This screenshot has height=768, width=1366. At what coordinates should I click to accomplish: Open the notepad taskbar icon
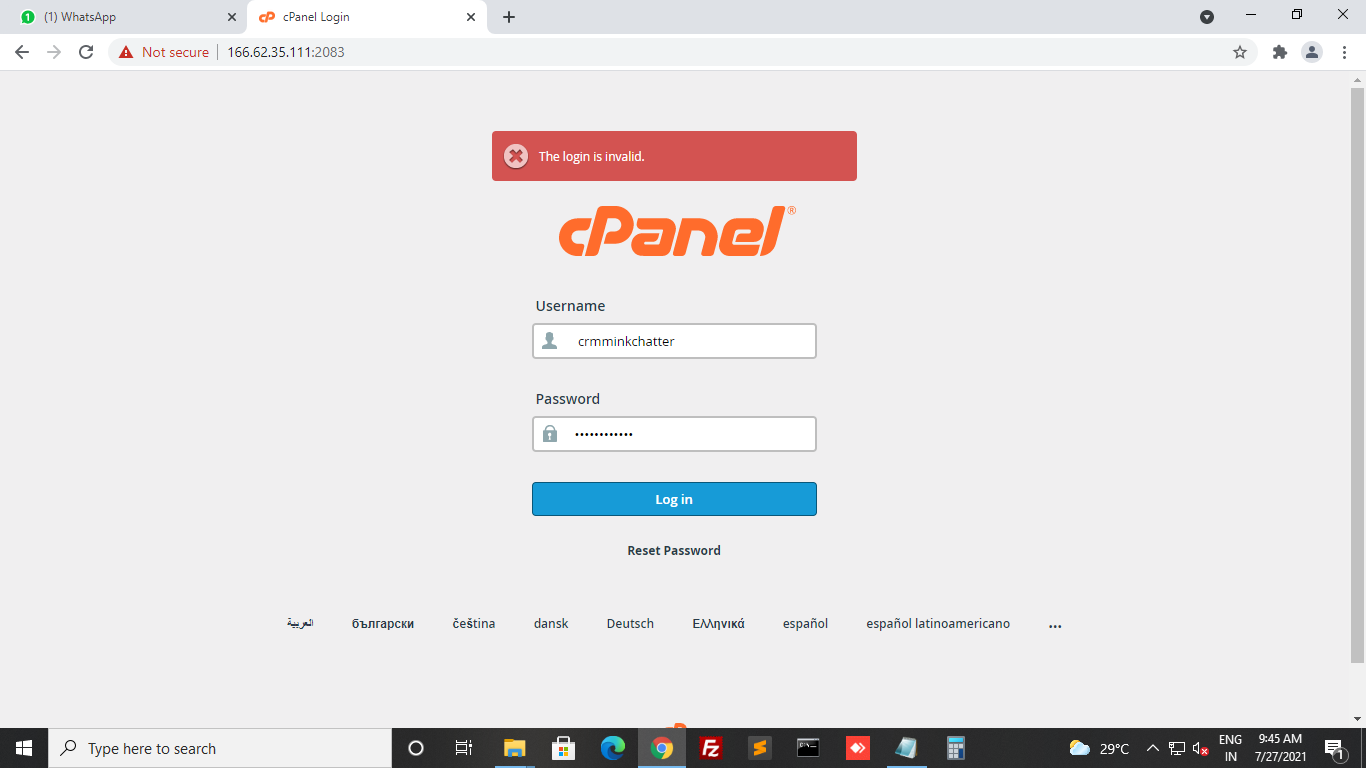point(907,748)
